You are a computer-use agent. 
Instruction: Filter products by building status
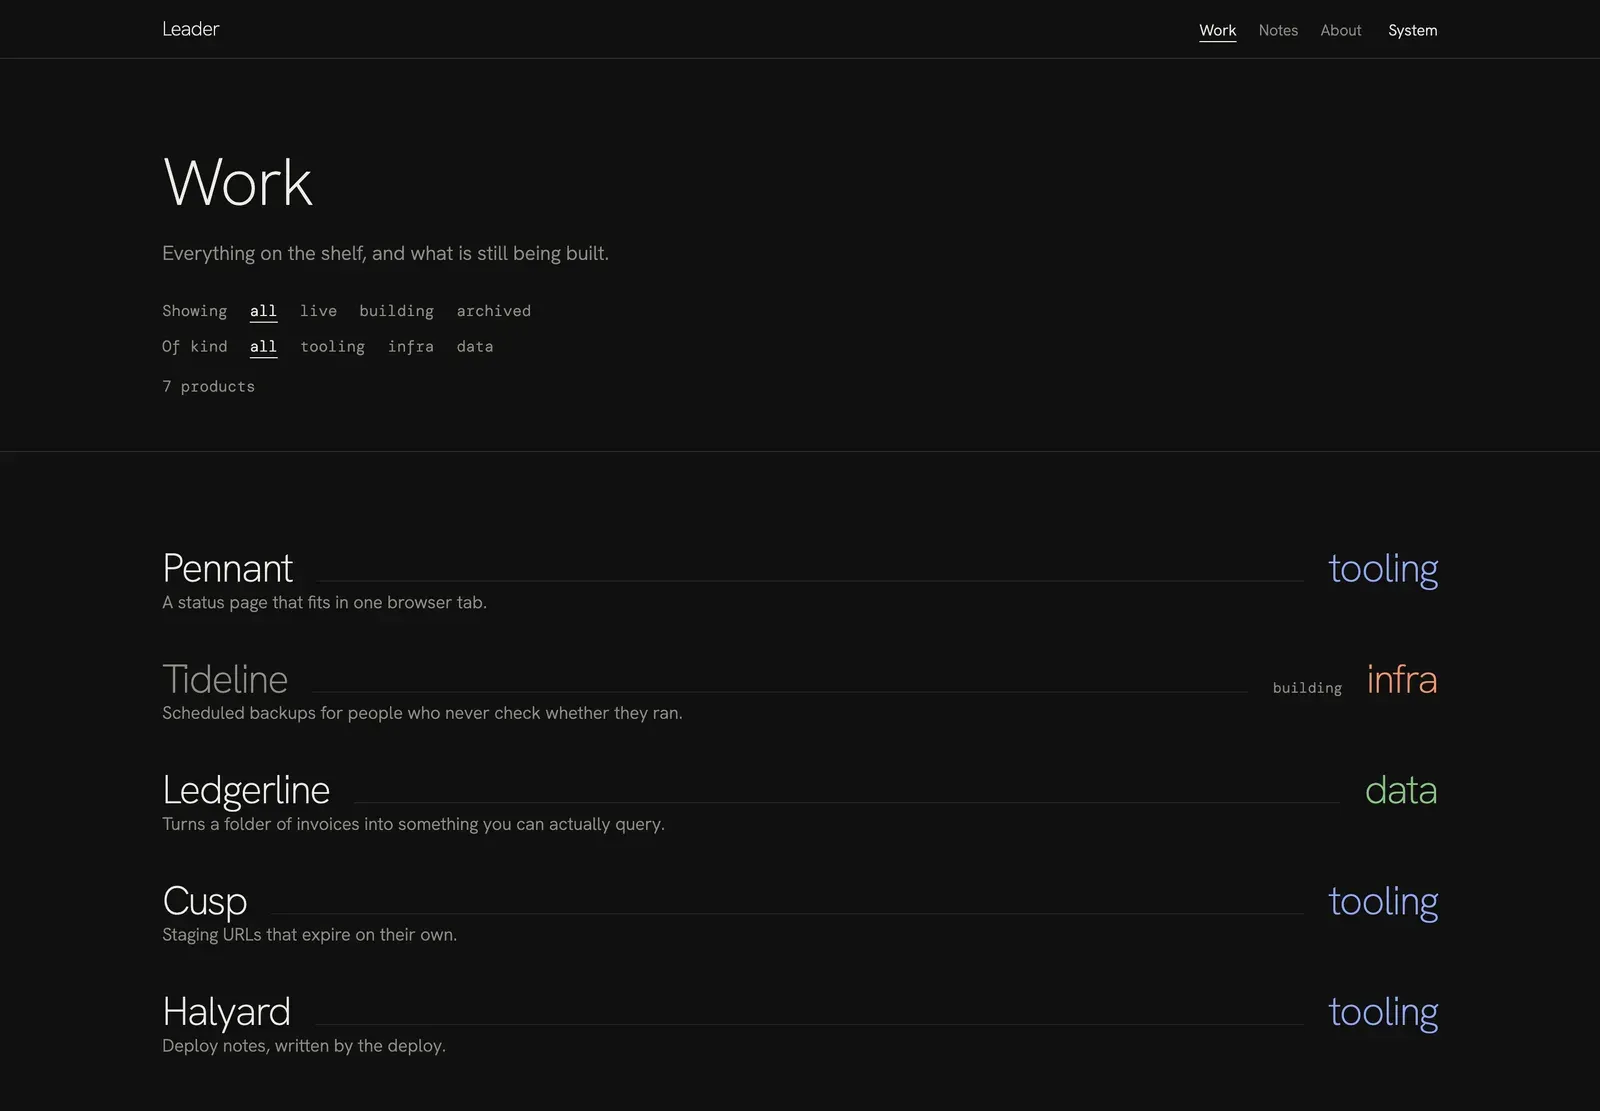396,311
